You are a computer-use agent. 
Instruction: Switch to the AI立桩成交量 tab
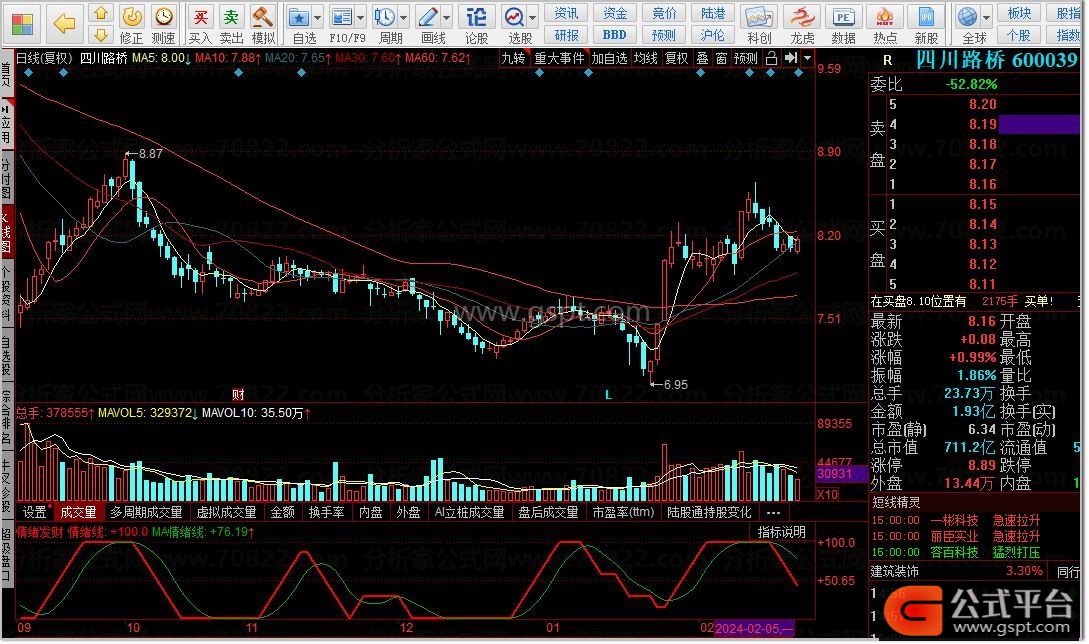(469, 513)
